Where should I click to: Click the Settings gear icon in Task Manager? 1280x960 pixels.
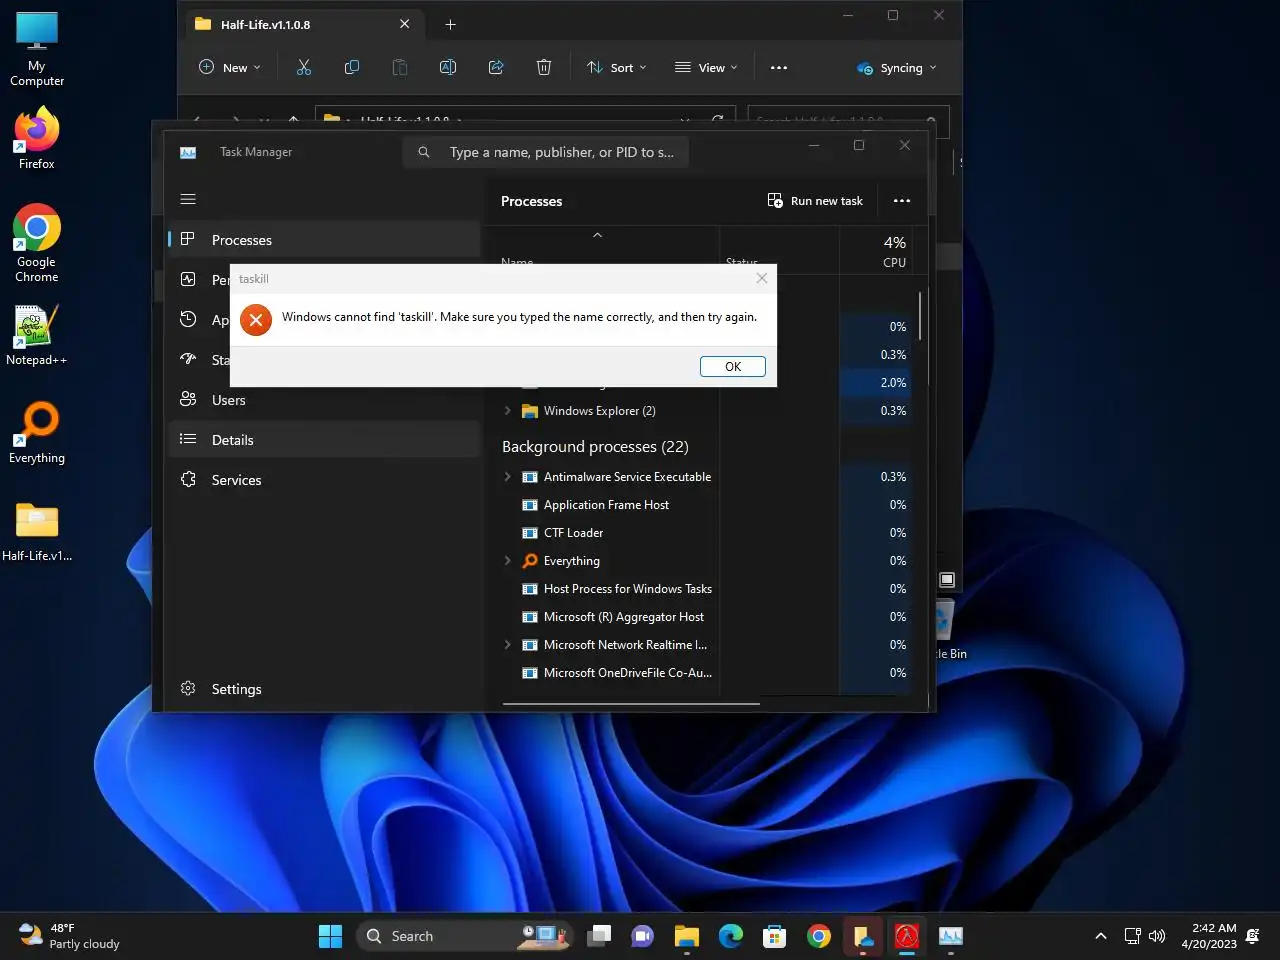(x=188, y=688)
